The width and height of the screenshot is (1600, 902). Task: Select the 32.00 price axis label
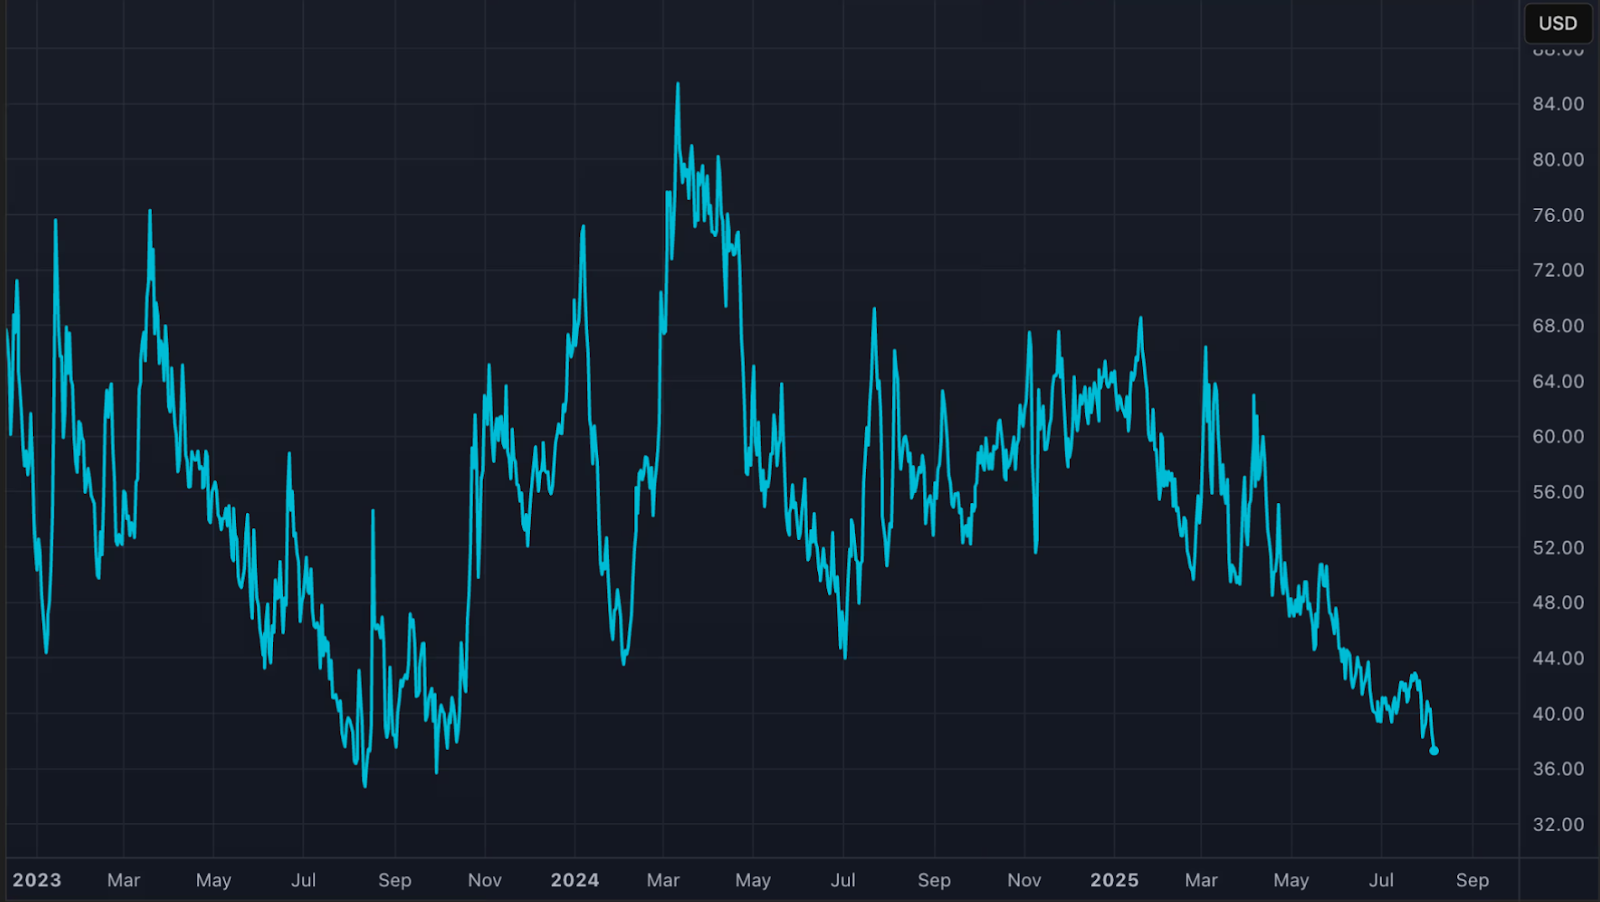[1558, 825]
